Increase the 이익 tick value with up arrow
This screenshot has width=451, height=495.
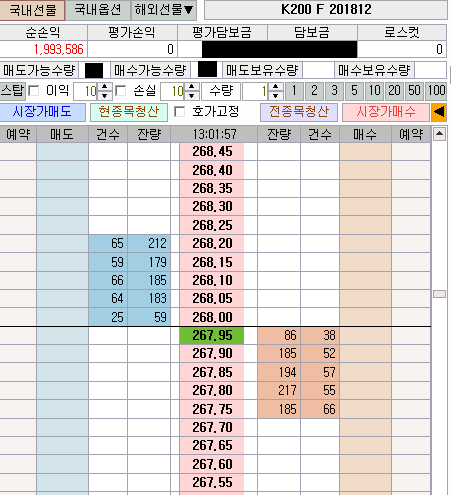point(105,87)
